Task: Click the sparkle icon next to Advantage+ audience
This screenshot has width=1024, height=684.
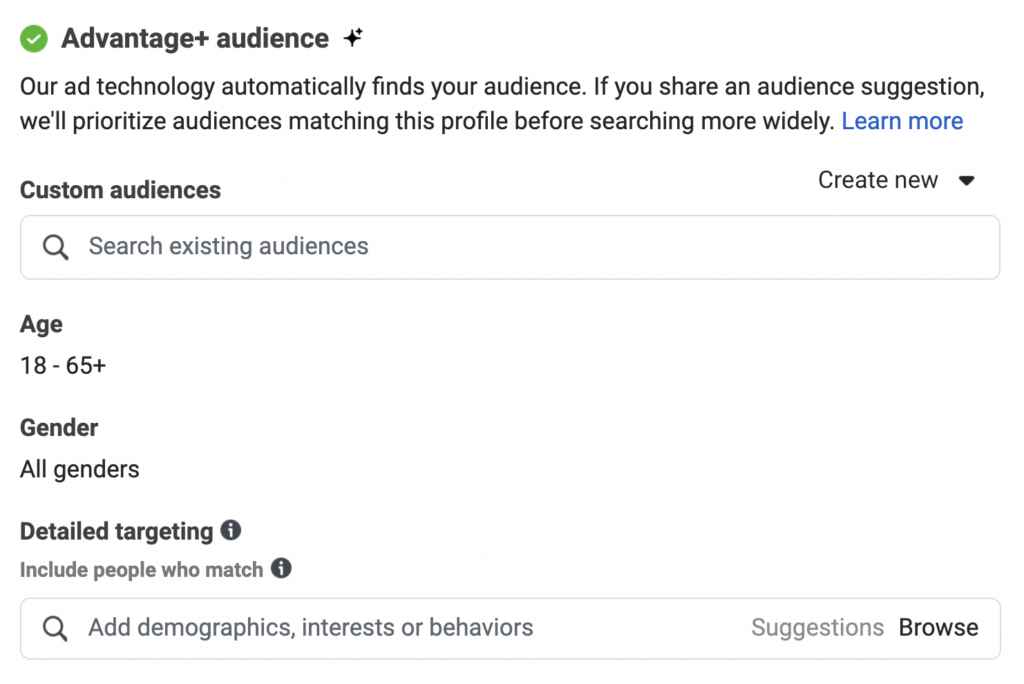Action: tap(352, 36)
